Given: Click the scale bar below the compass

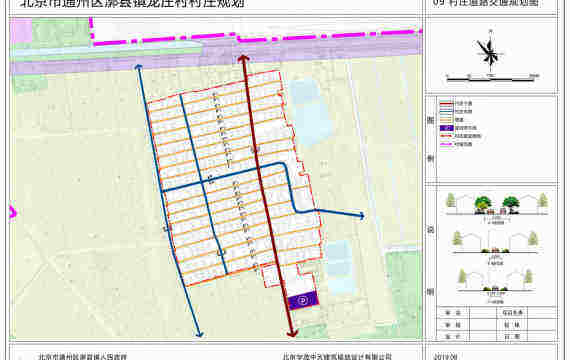Looking at the screenshot, I should 493,77.
